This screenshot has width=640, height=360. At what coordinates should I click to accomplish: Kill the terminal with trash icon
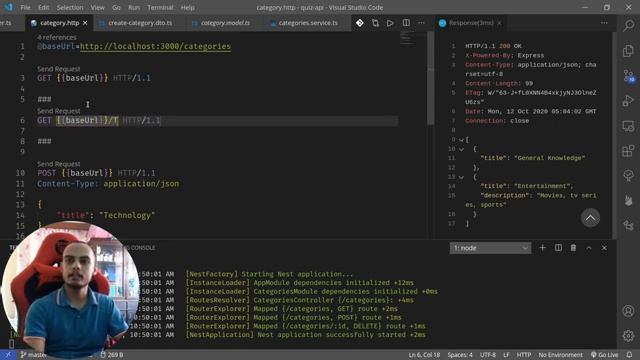coord(573,248)
